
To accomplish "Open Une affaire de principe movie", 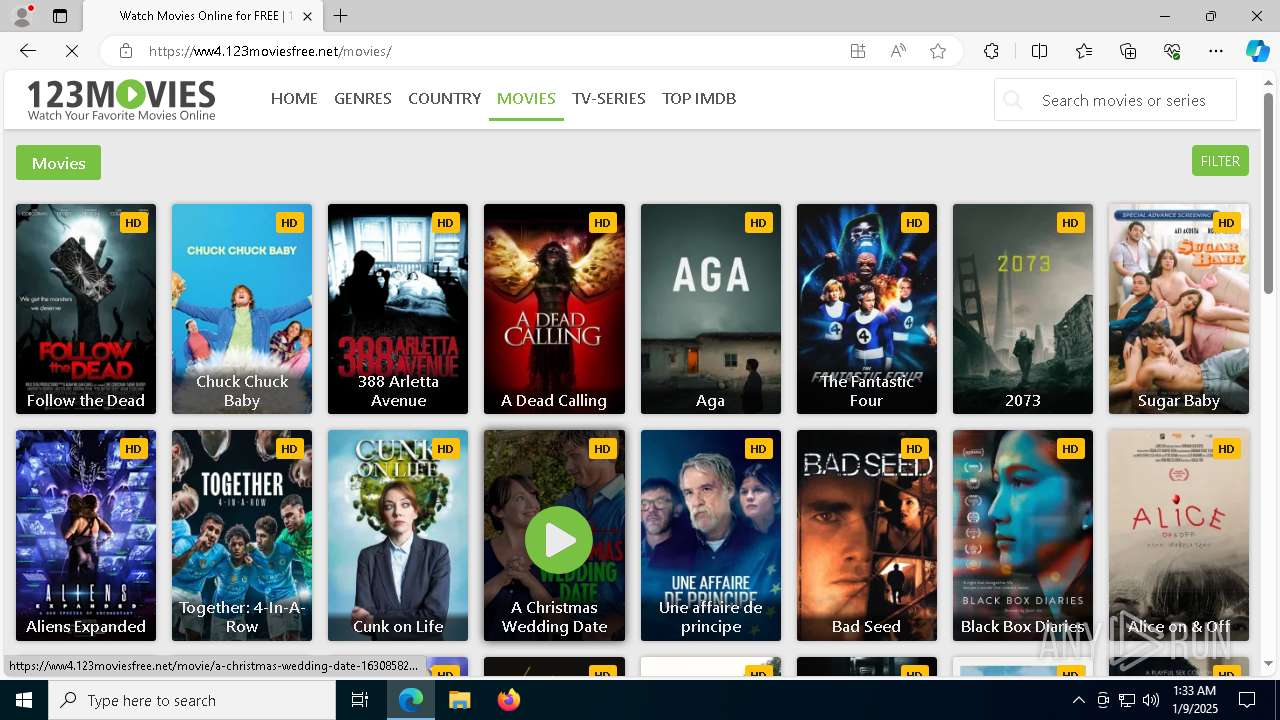I will (711, 535).
